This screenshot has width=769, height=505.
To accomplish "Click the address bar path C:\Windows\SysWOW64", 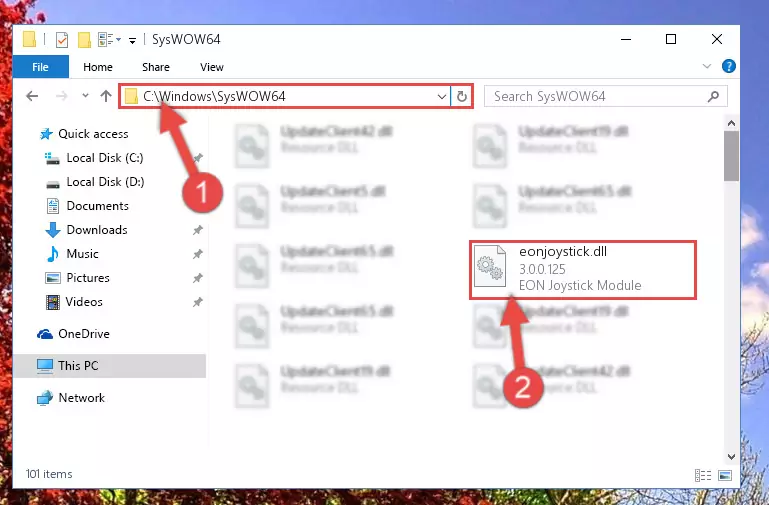I will [x=214, y=96].
